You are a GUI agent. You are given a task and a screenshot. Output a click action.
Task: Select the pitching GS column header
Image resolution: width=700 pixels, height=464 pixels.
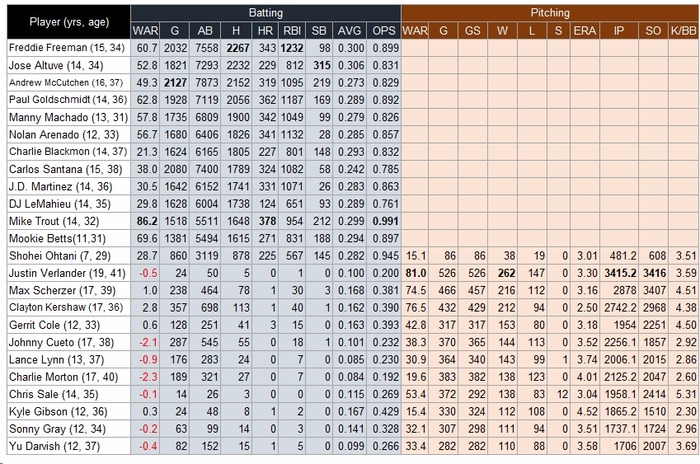point(472,30)
